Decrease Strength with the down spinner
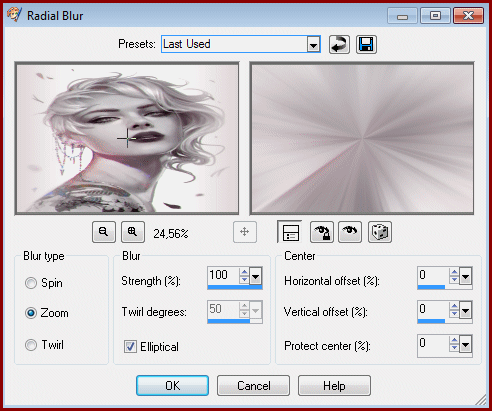492x411 pixels. click(244, 280)
